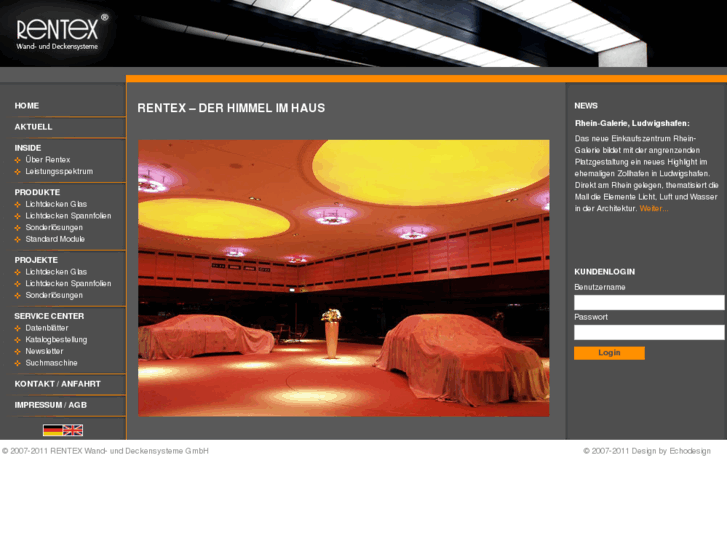The width and height of the screenshot is (727, 545).
Task: Open Lichtdecken Spannfolien under Projekte
Action: [x=68, y=283]
